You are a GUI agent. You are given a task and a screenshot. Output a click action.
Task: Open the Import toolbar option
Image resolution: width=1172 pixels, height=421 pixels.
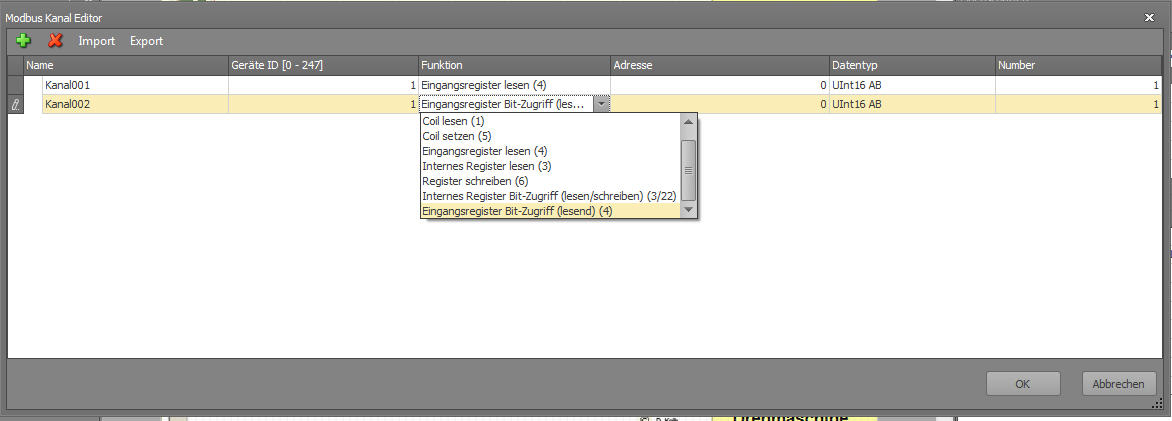[96, 41]
